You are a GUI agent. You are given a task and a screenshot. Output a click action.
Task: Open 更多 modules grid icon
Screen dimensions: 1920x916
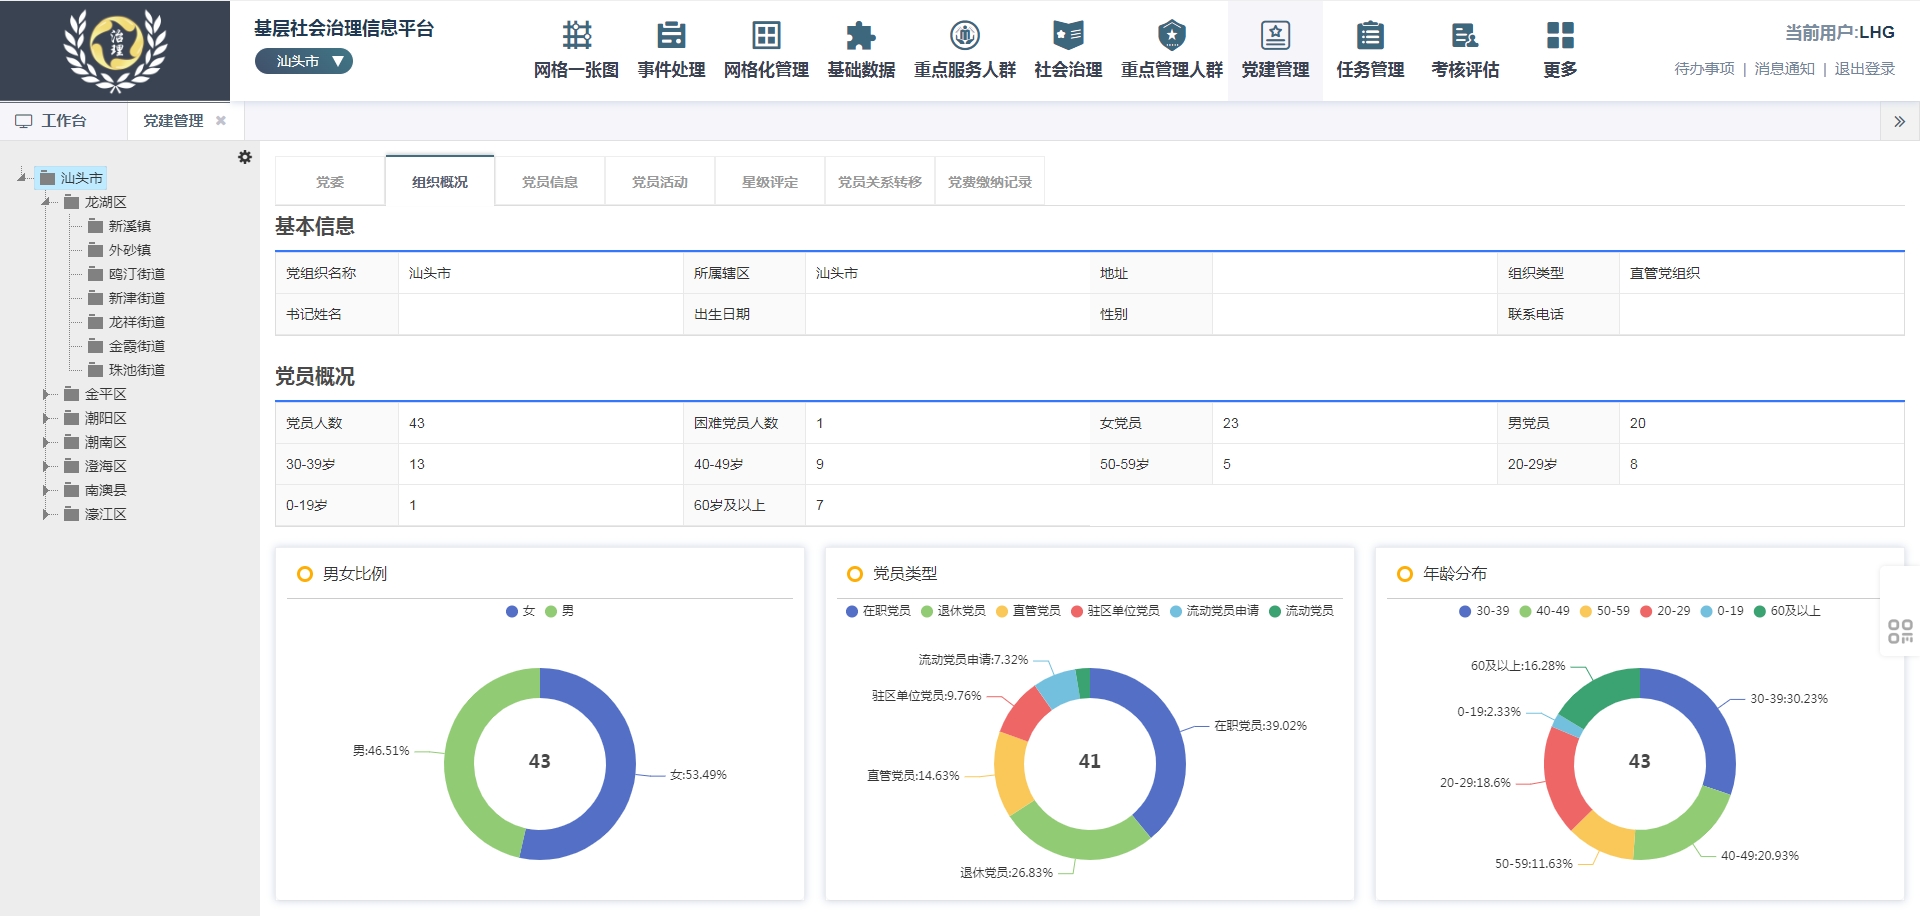[x=1560, y=50]
